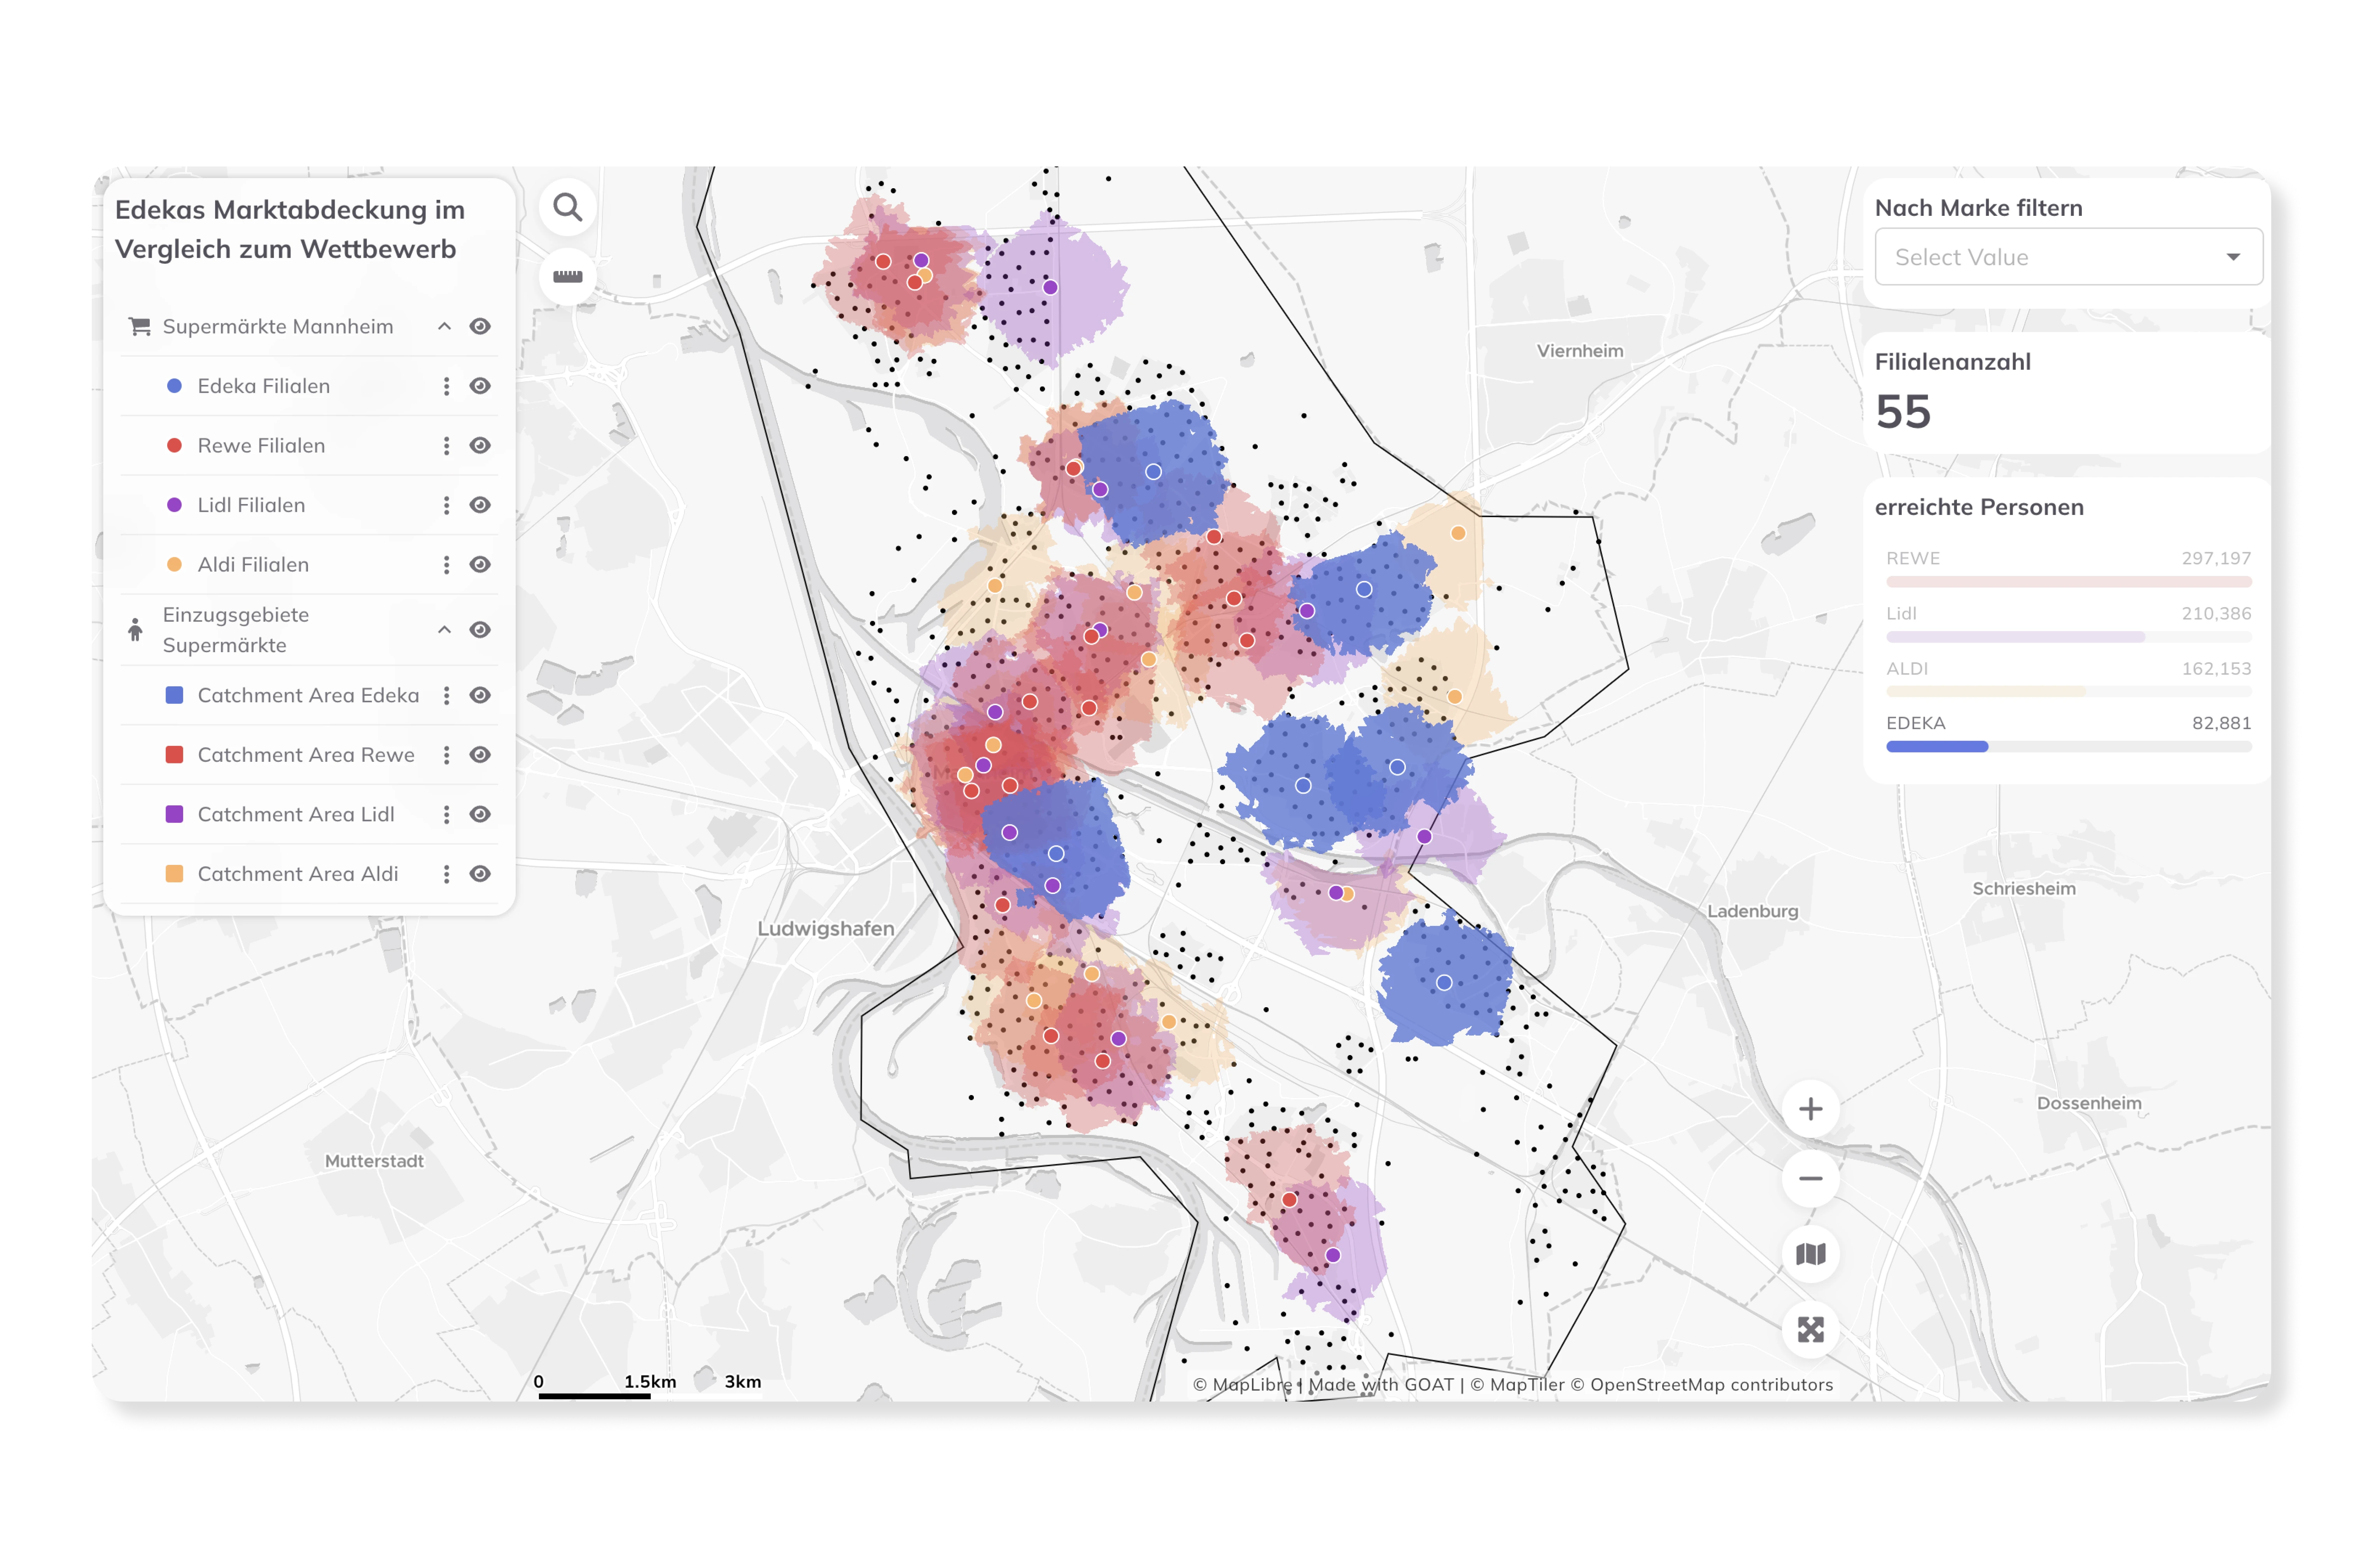
Task: Open options menu for Catchment Area Rewe
Action: click(446, 755)
